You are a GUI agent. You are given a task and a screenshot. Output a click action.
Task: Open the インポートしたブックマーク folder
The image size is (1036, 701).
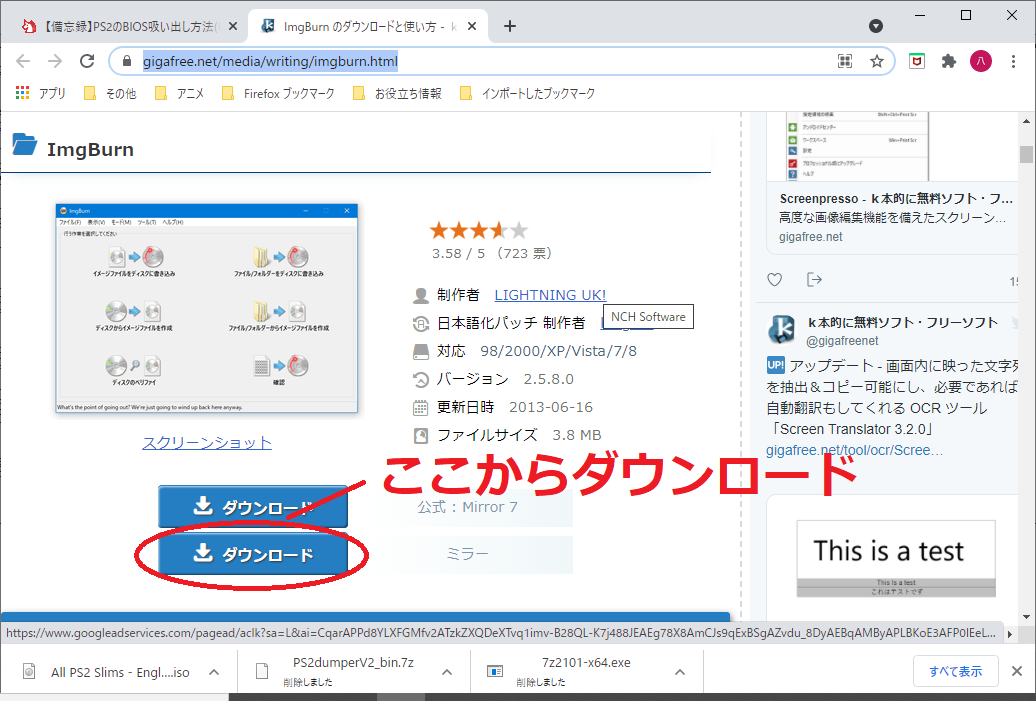pyautogui.click(x=527, y=93)
